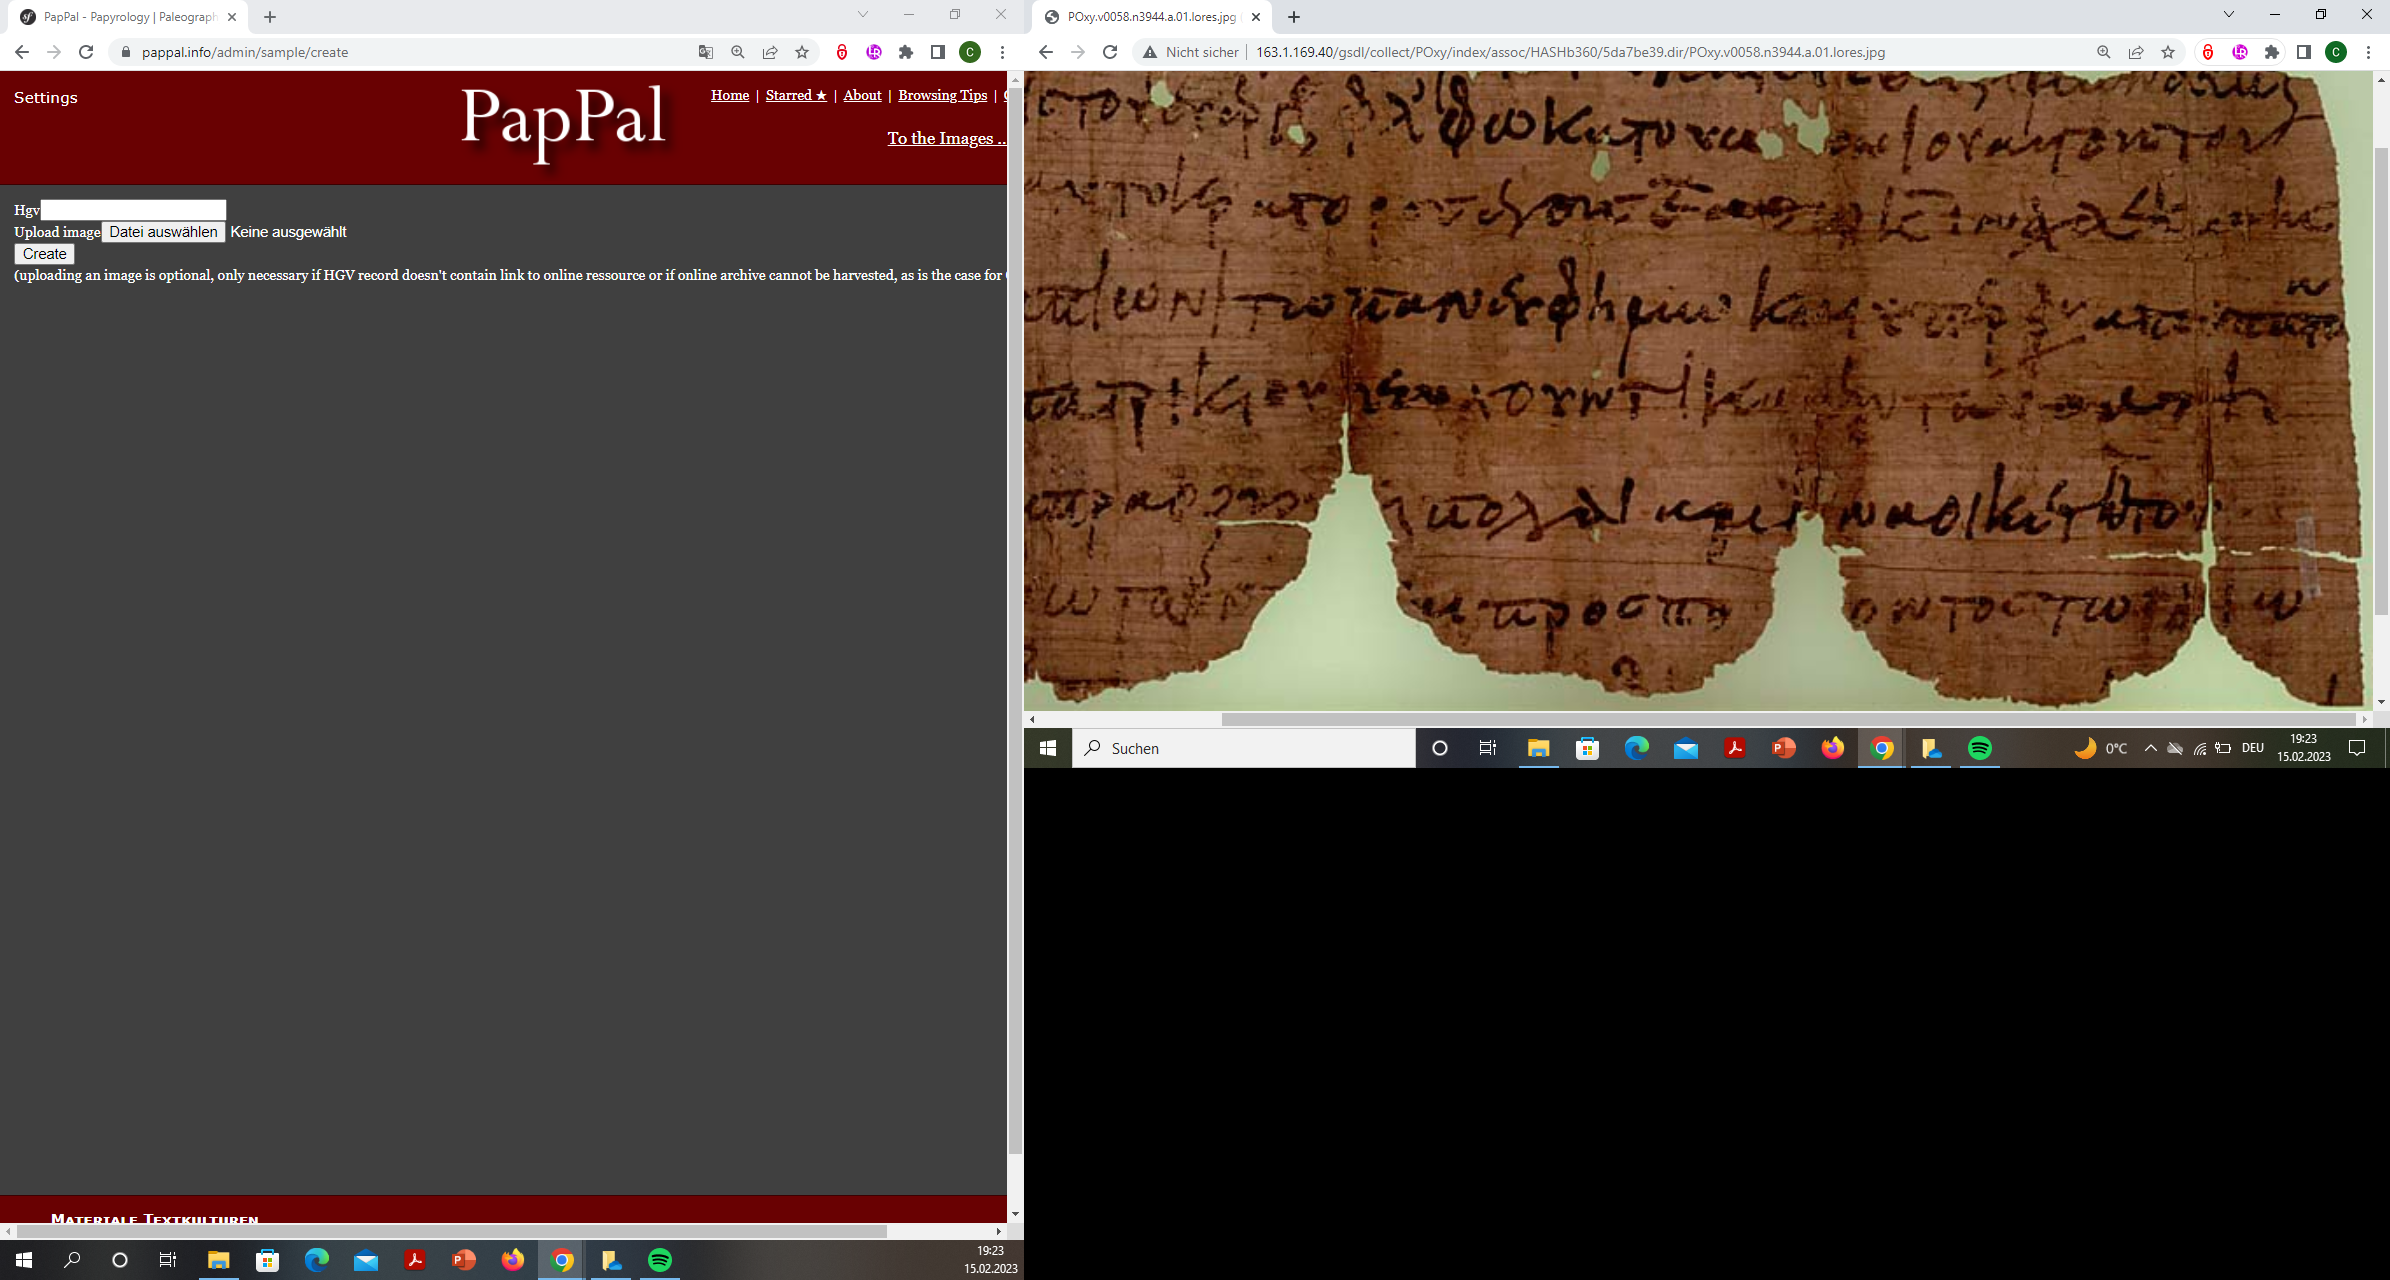Open the extensions puzzle icon in the POxy window
Viewport: 2390px width, 1280px height.
(2272, 52)
